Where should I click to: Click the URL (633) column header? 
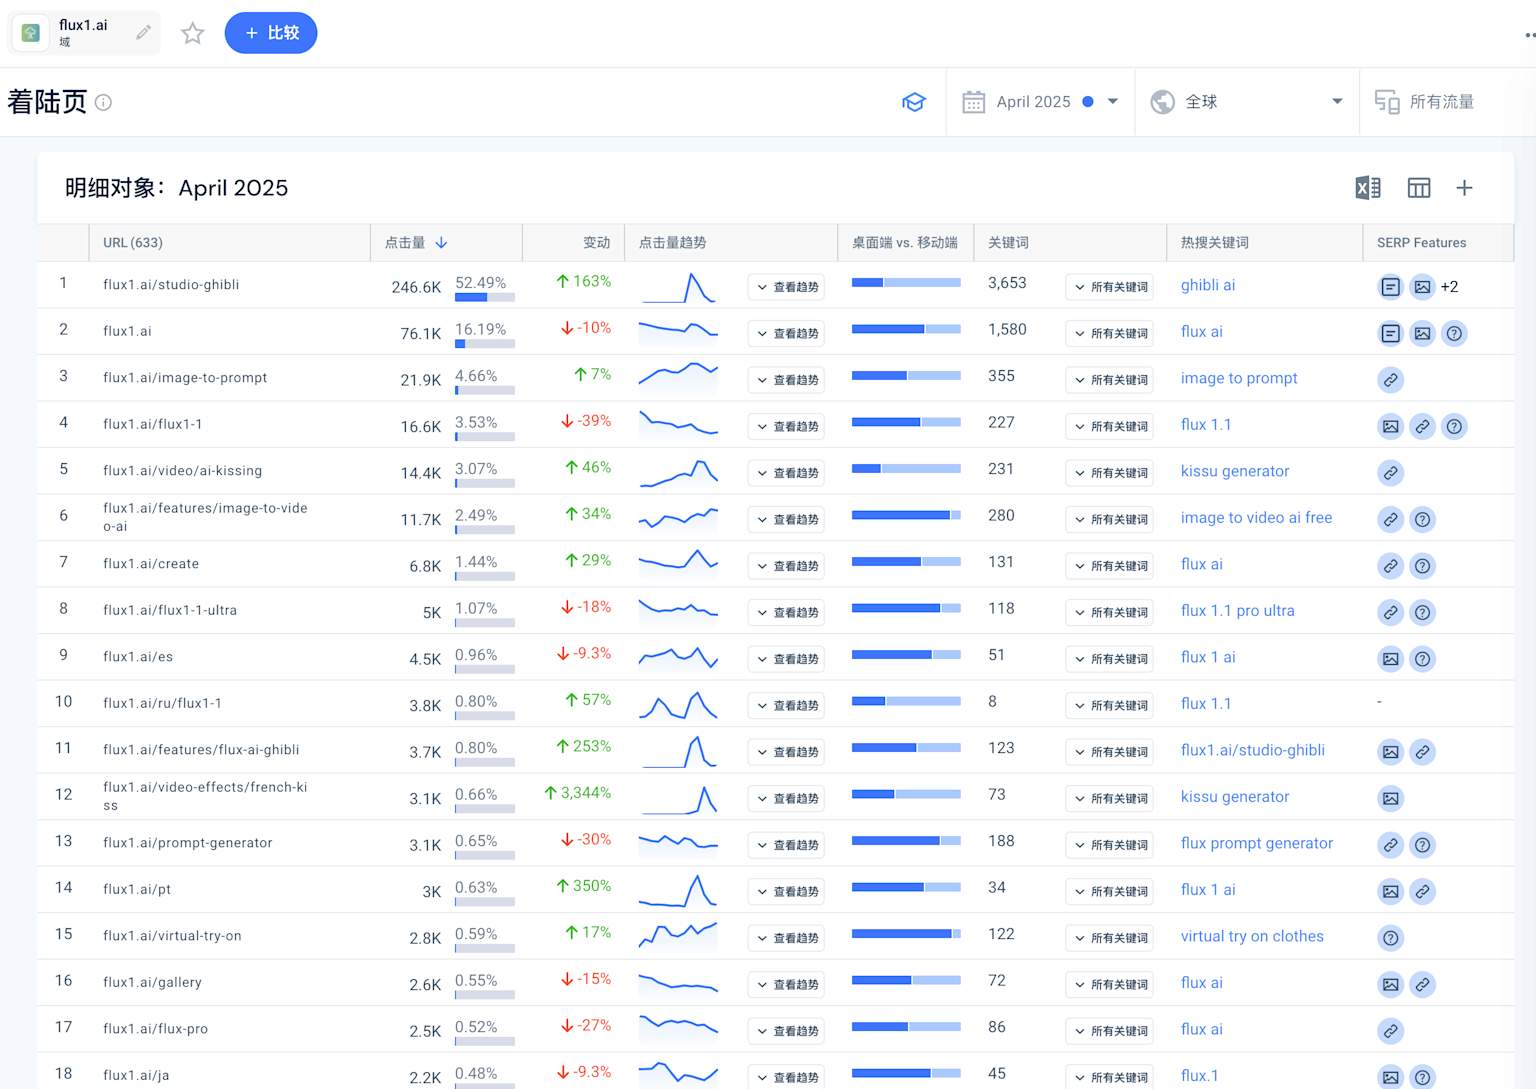[133, 243]
